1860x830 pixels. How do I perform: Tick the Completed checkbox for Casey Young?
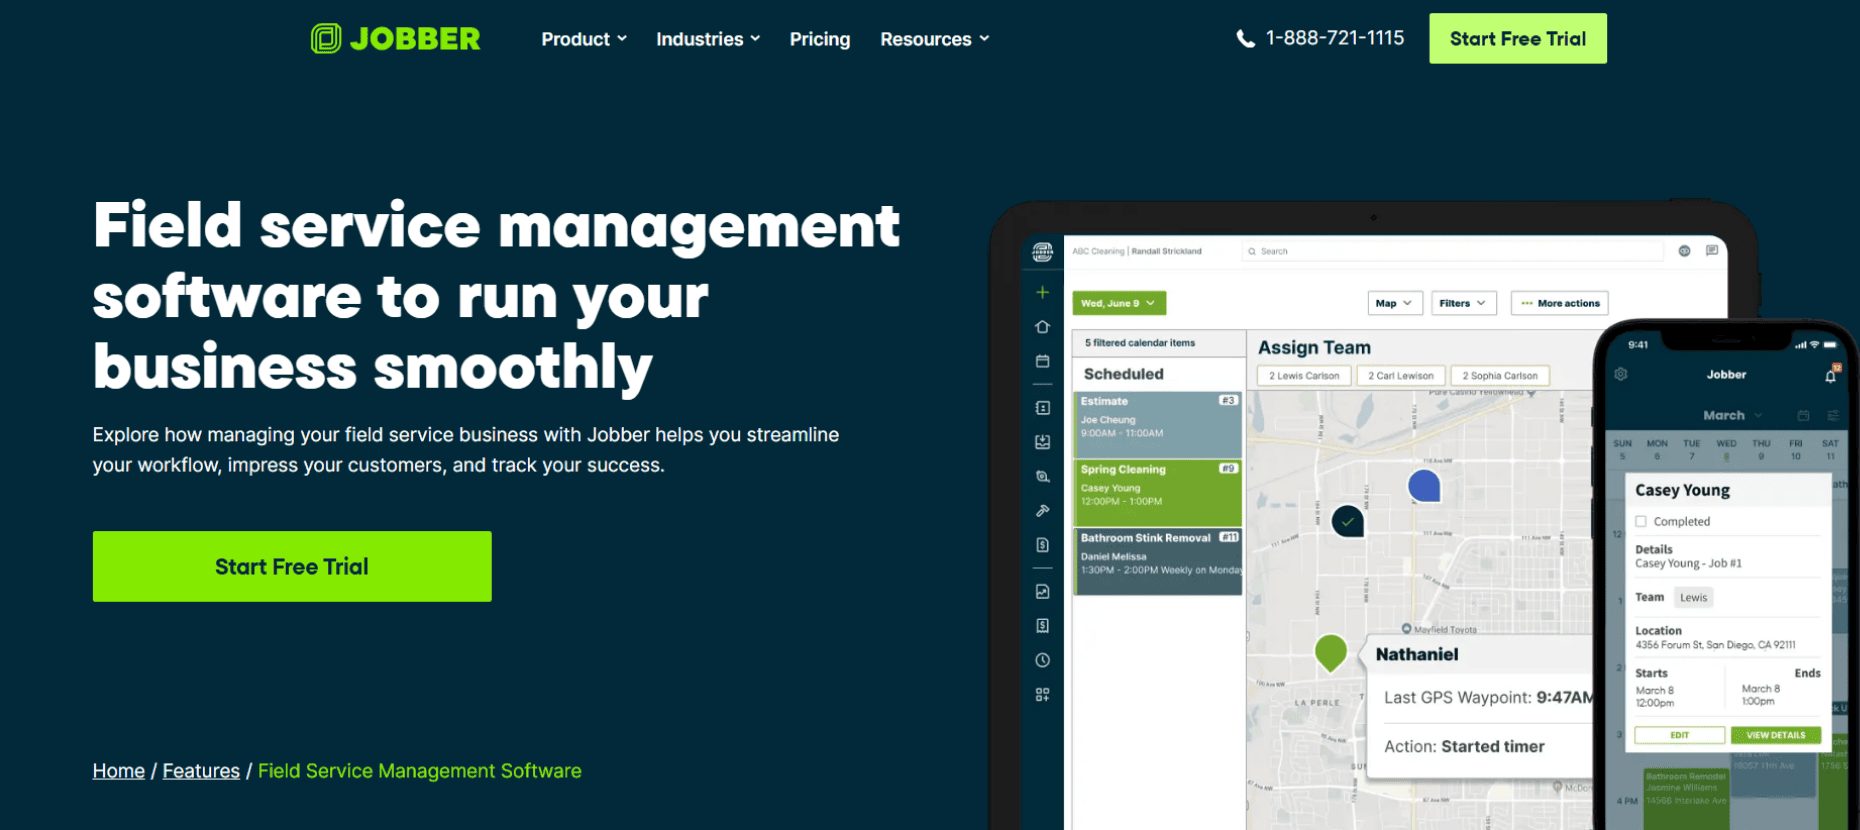pos(1641,521)
